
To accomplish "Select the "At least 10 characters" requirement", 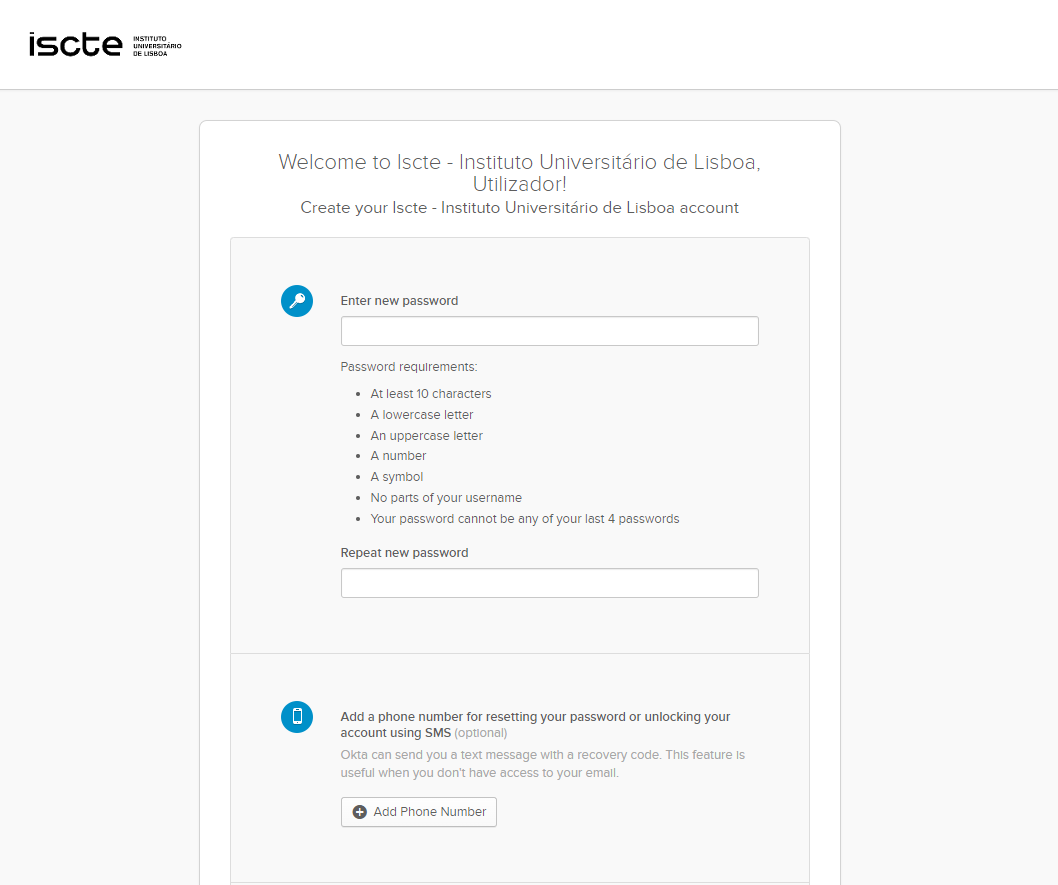I will click(x=431, y=394).
